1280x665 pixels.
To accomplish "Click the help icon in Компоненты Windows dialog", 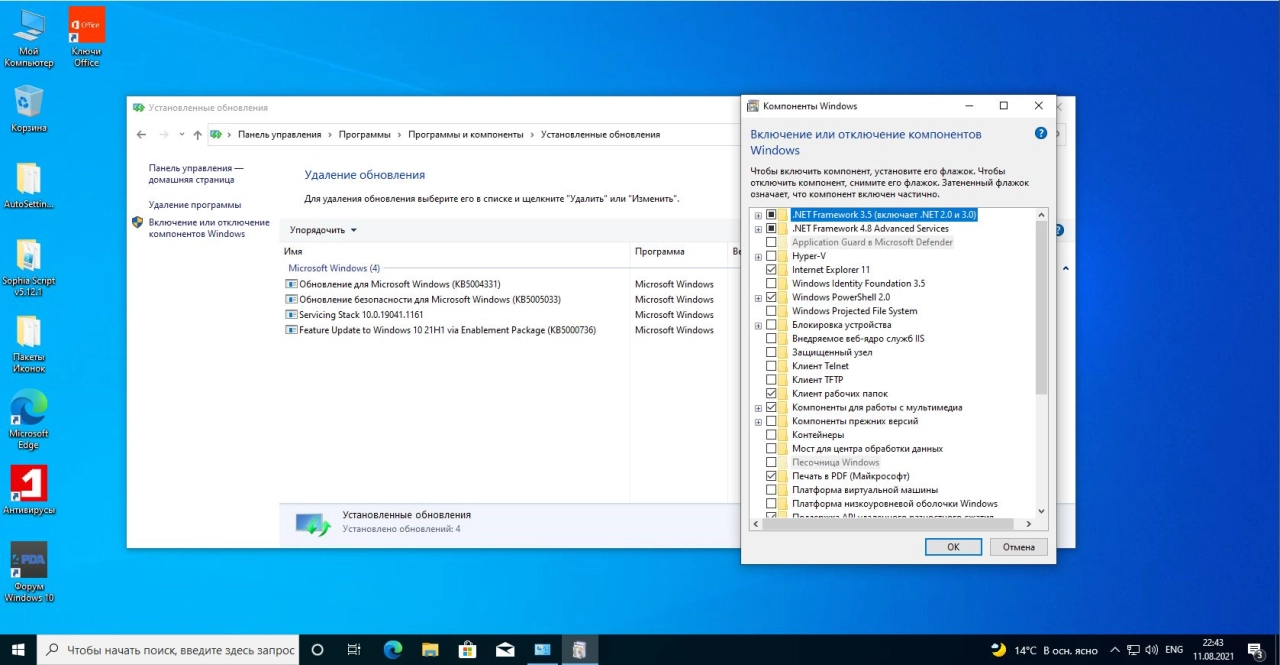I will click(x=1041, y=133).
